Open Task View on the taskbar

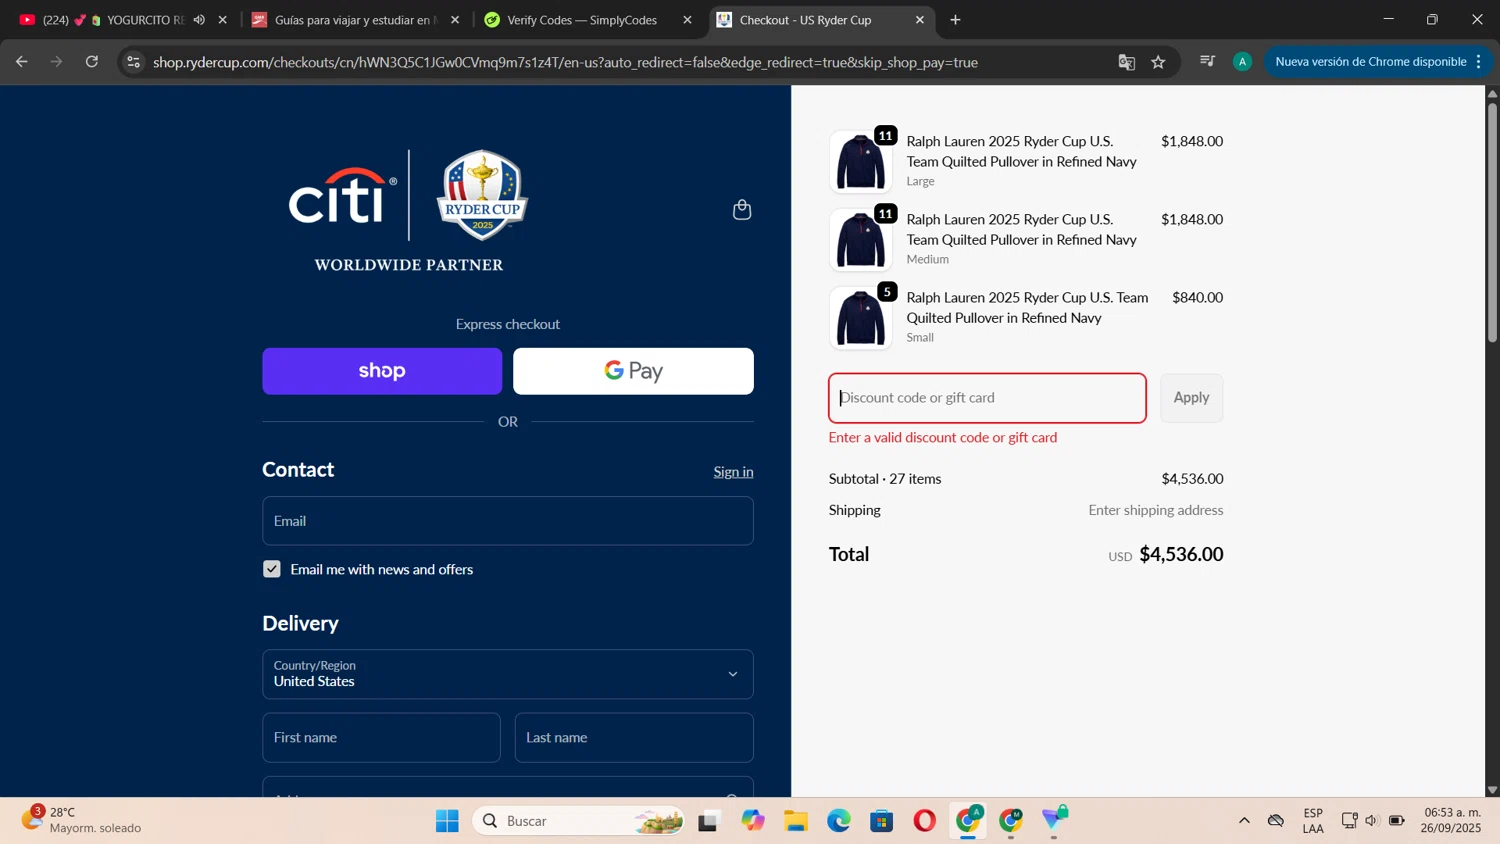(x=709, y=821)
